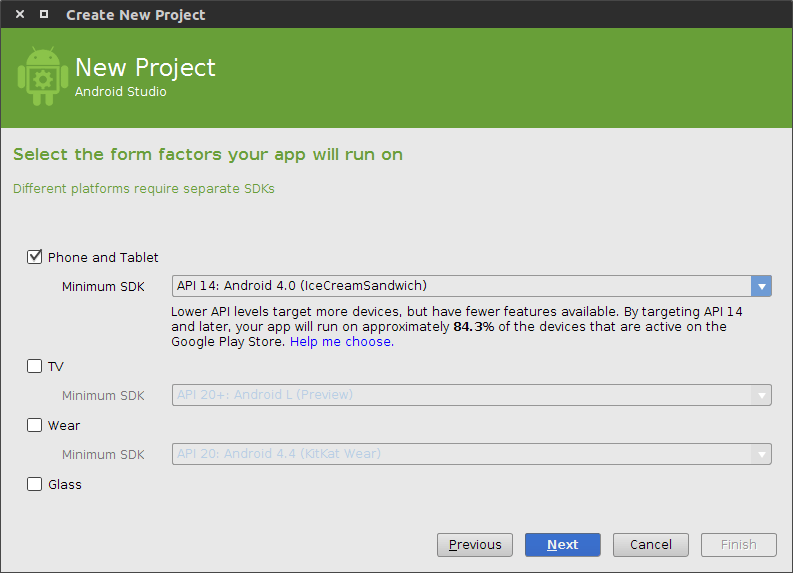Click the 'New Project' header title
Screen dimensions: 793x573
145,67
